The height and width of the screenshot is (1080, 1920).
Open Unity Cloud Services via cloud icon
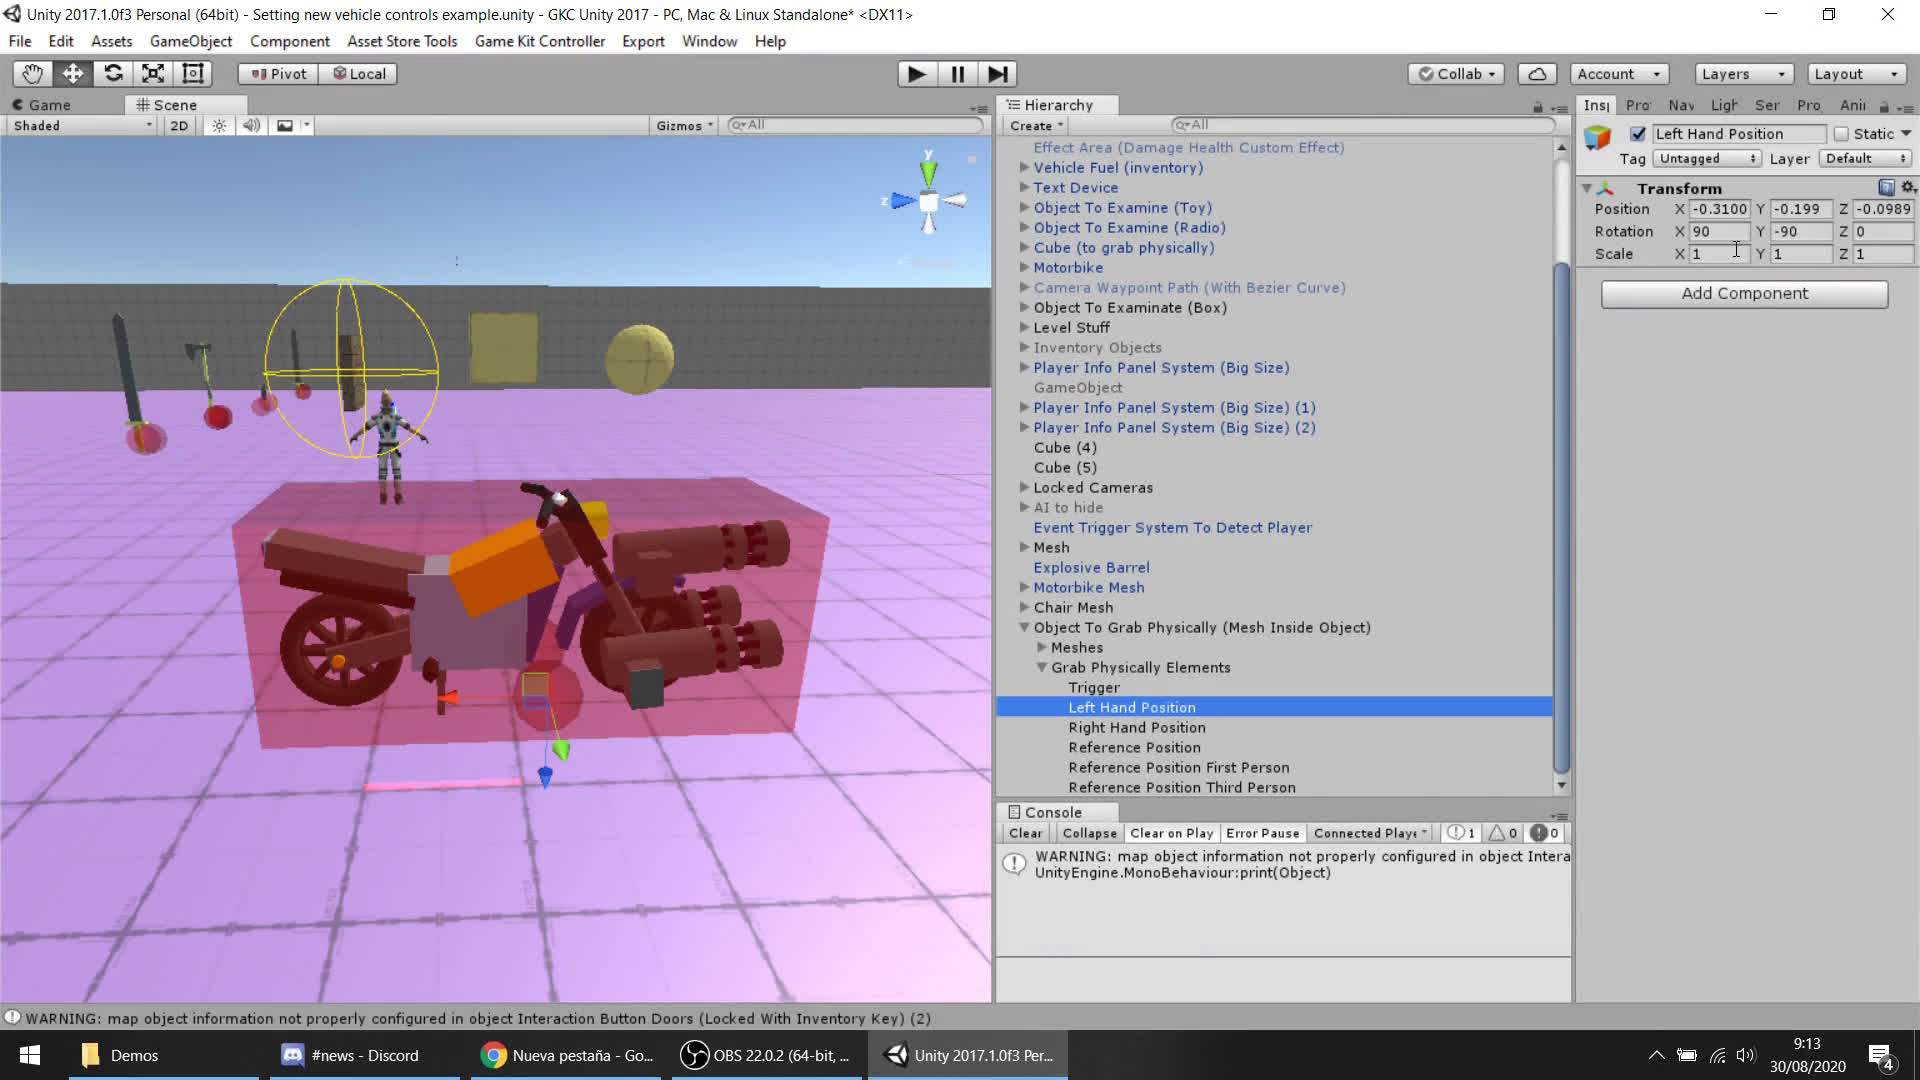click(1537, 73)
